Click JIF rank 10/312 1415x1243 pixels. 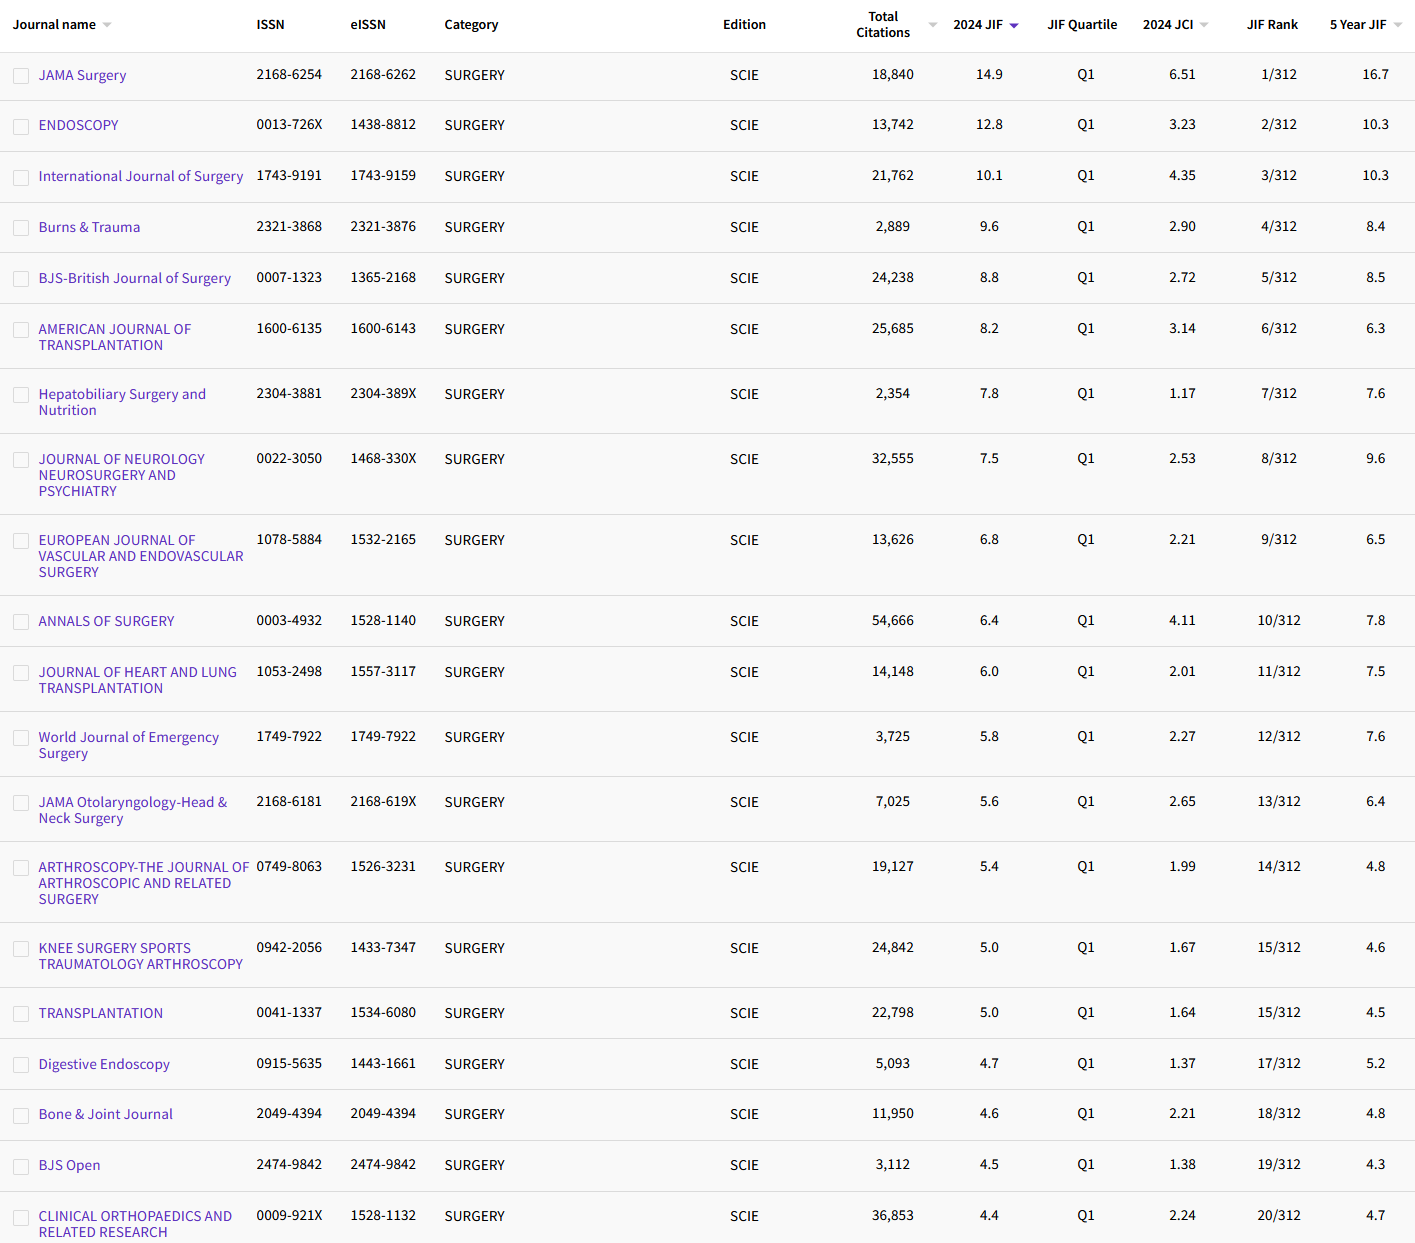click(x=1279, y=620)
